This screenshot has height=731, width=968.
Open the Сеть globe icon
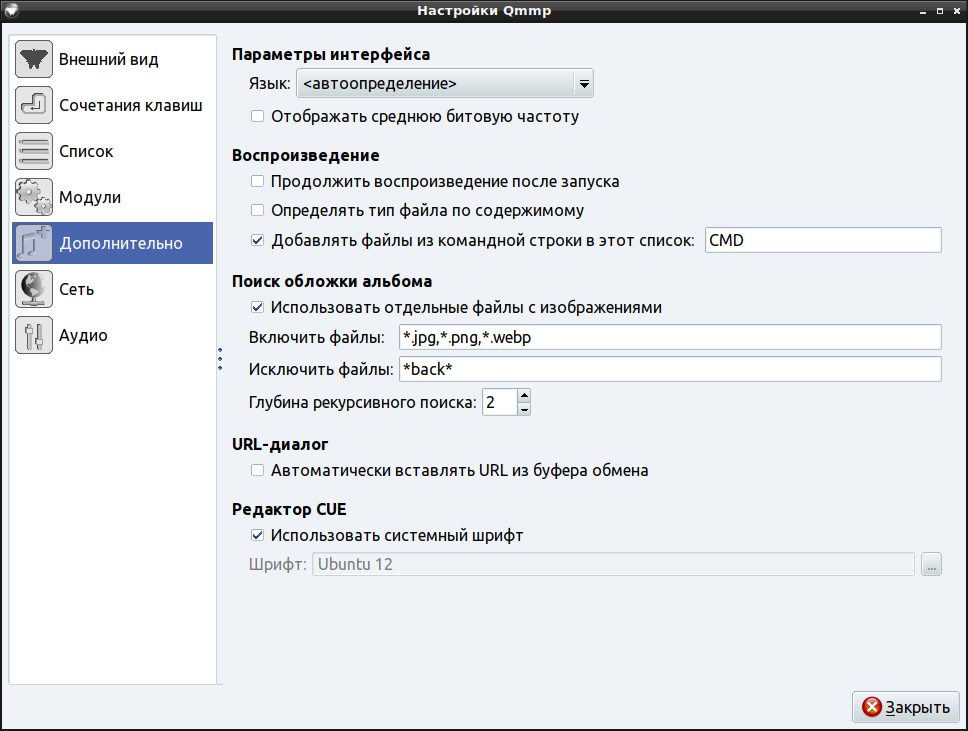[x=34, y=290]
